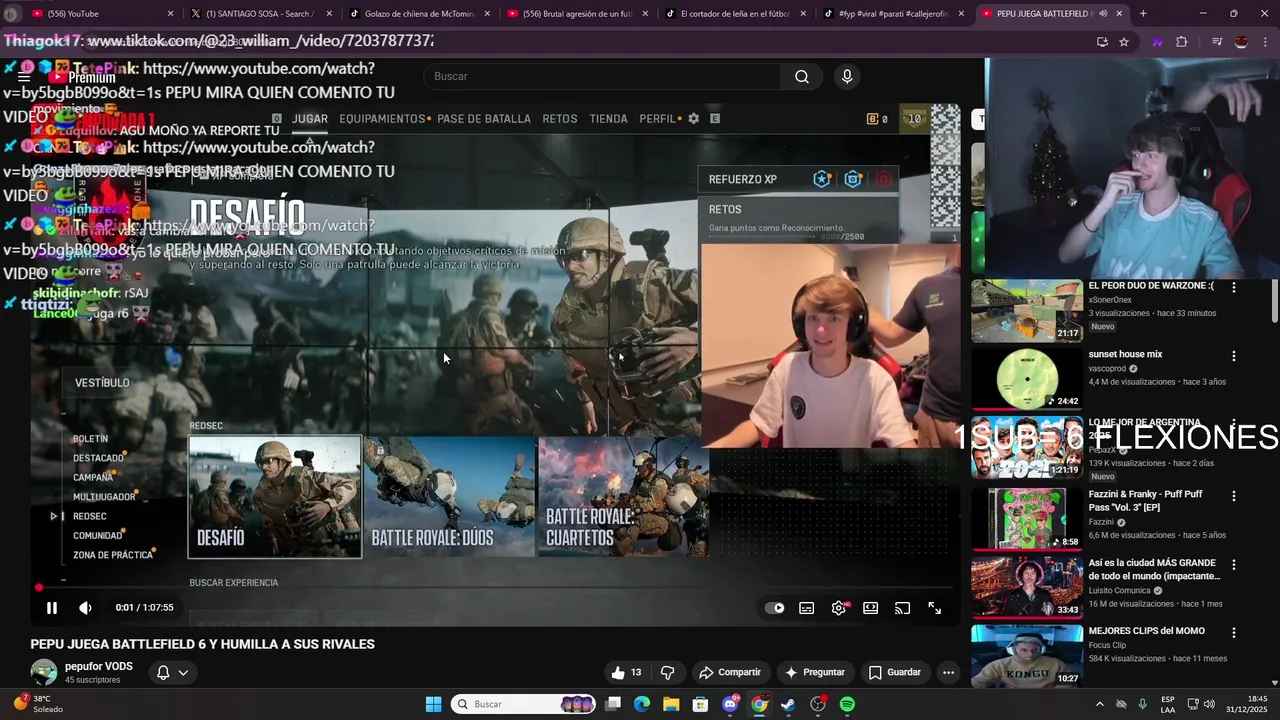Screen dimensions: 1280x720
Task: Open options for sunset house mix
Action: (x=1233, y=356)
